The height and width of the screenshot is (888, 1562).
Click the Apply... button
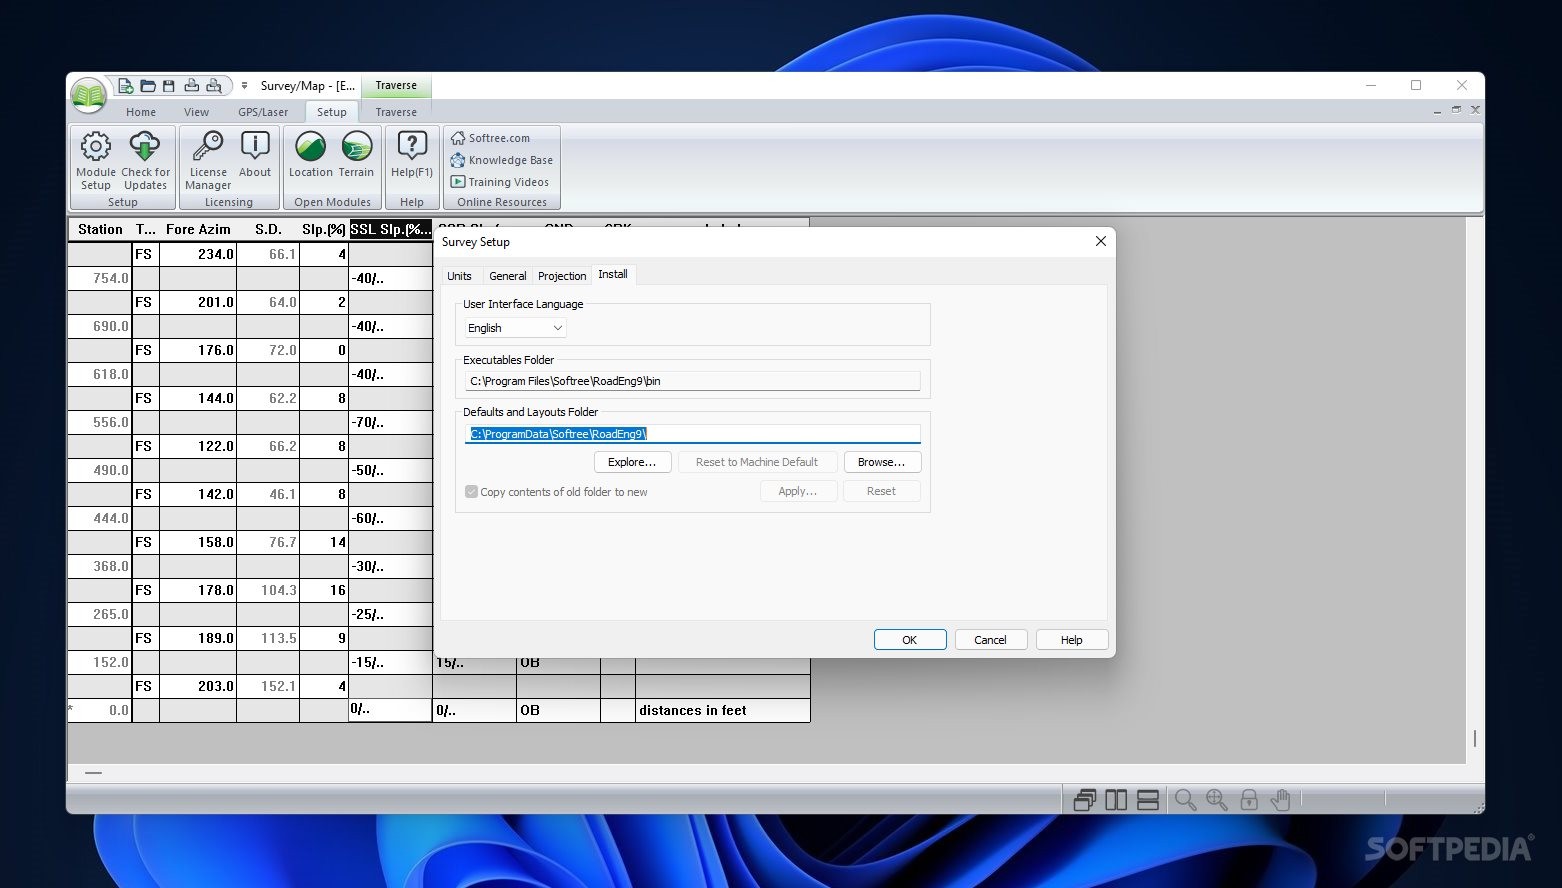[x=798, y=491]
